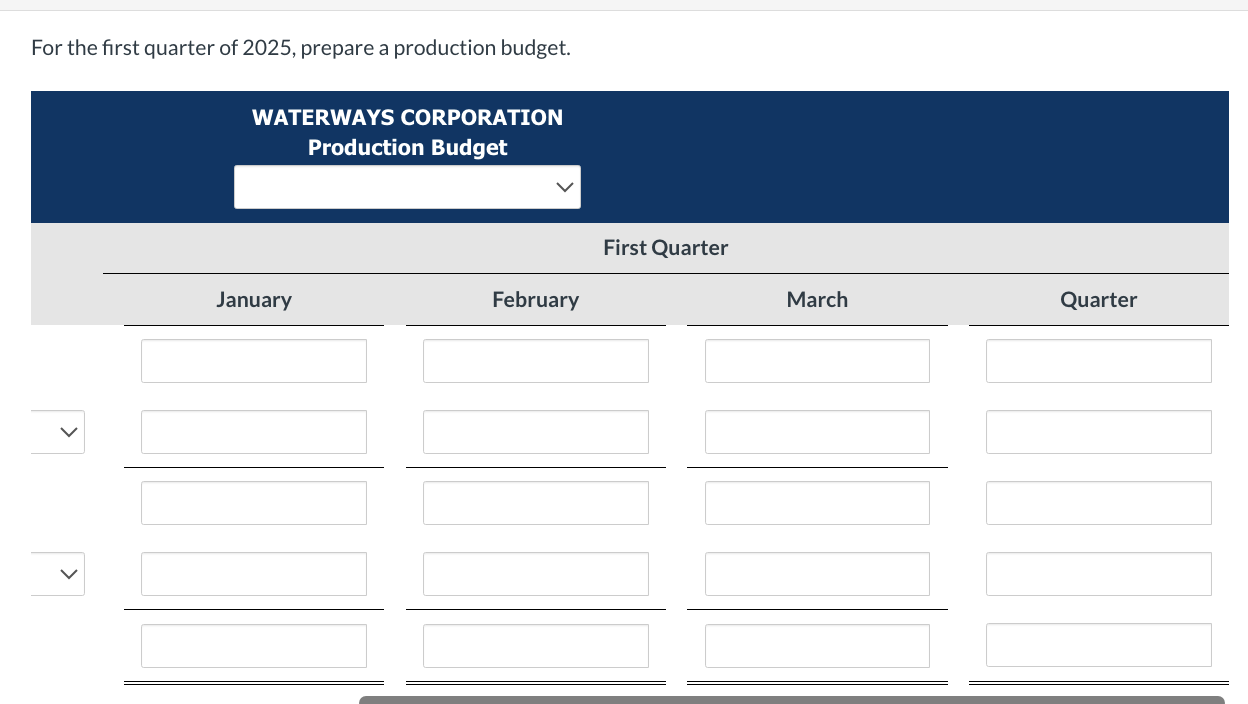Click the January input in the second row
Screen dimensions: 1248x704
pos(253,432)
